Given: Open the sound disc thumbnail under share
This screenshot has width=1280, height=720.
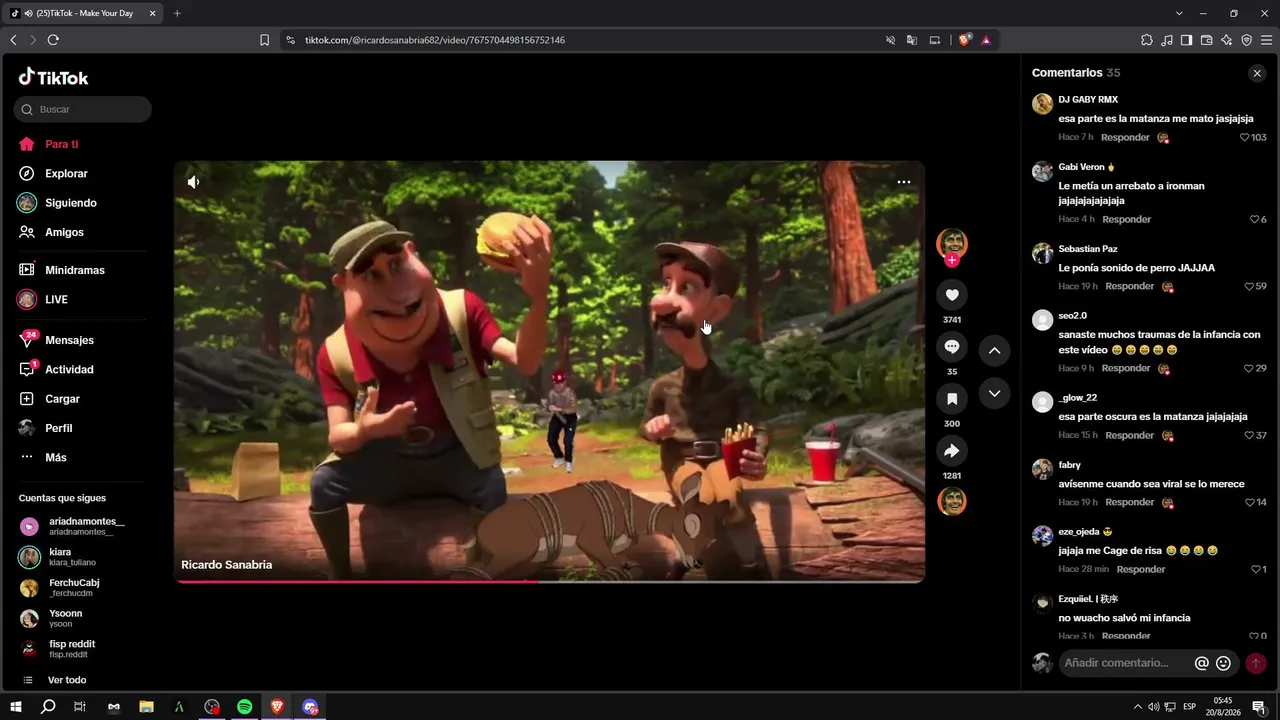Looking at the screenshot, I should tap(952, 501).
